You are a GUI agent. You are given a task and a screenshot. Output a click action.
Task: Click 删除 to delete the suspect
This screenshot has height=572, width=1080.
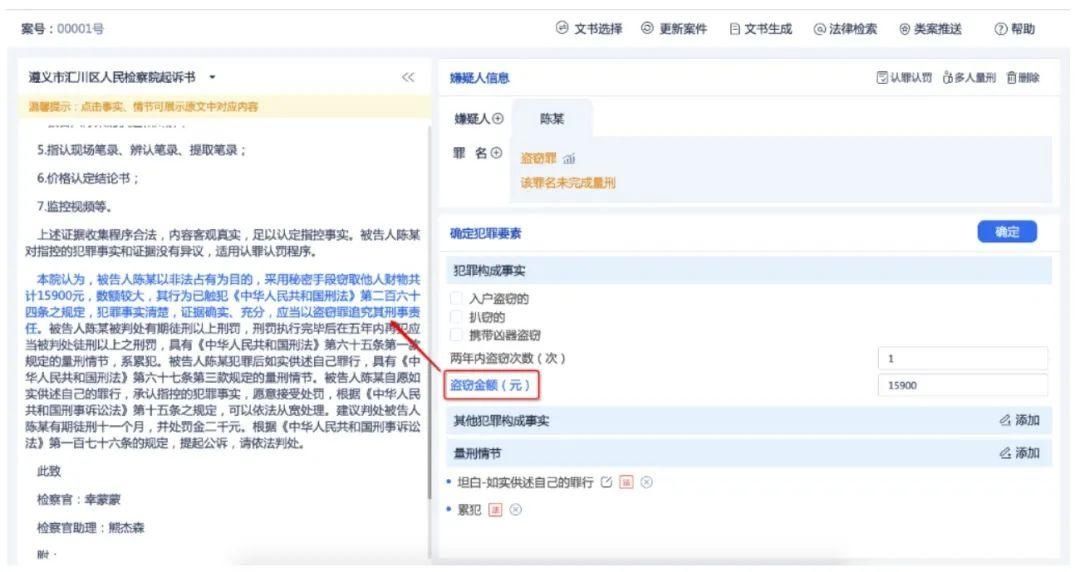(x=1023, y=78)
